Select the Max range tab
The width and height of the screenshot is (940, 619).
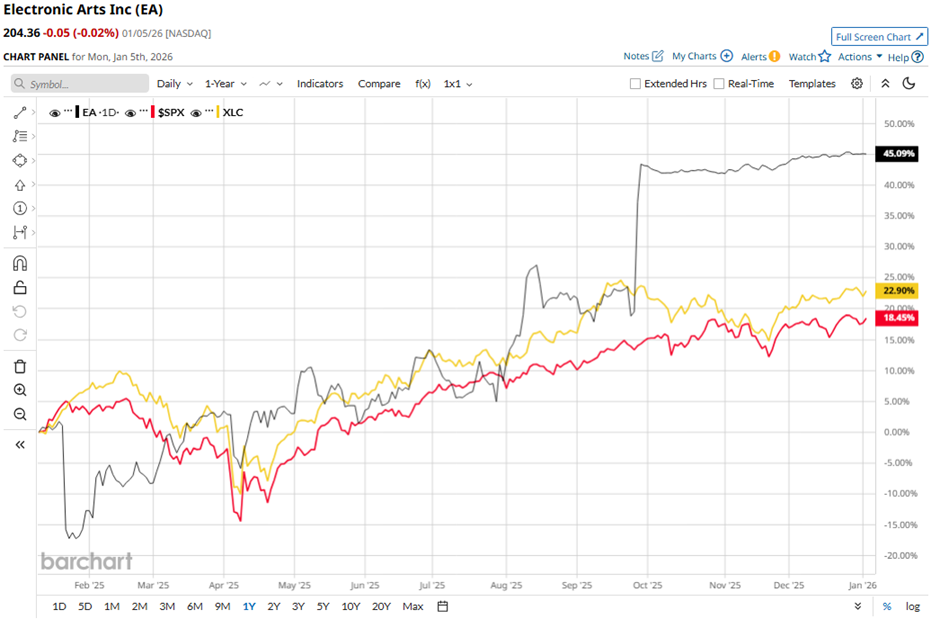[x=412, y=606]
